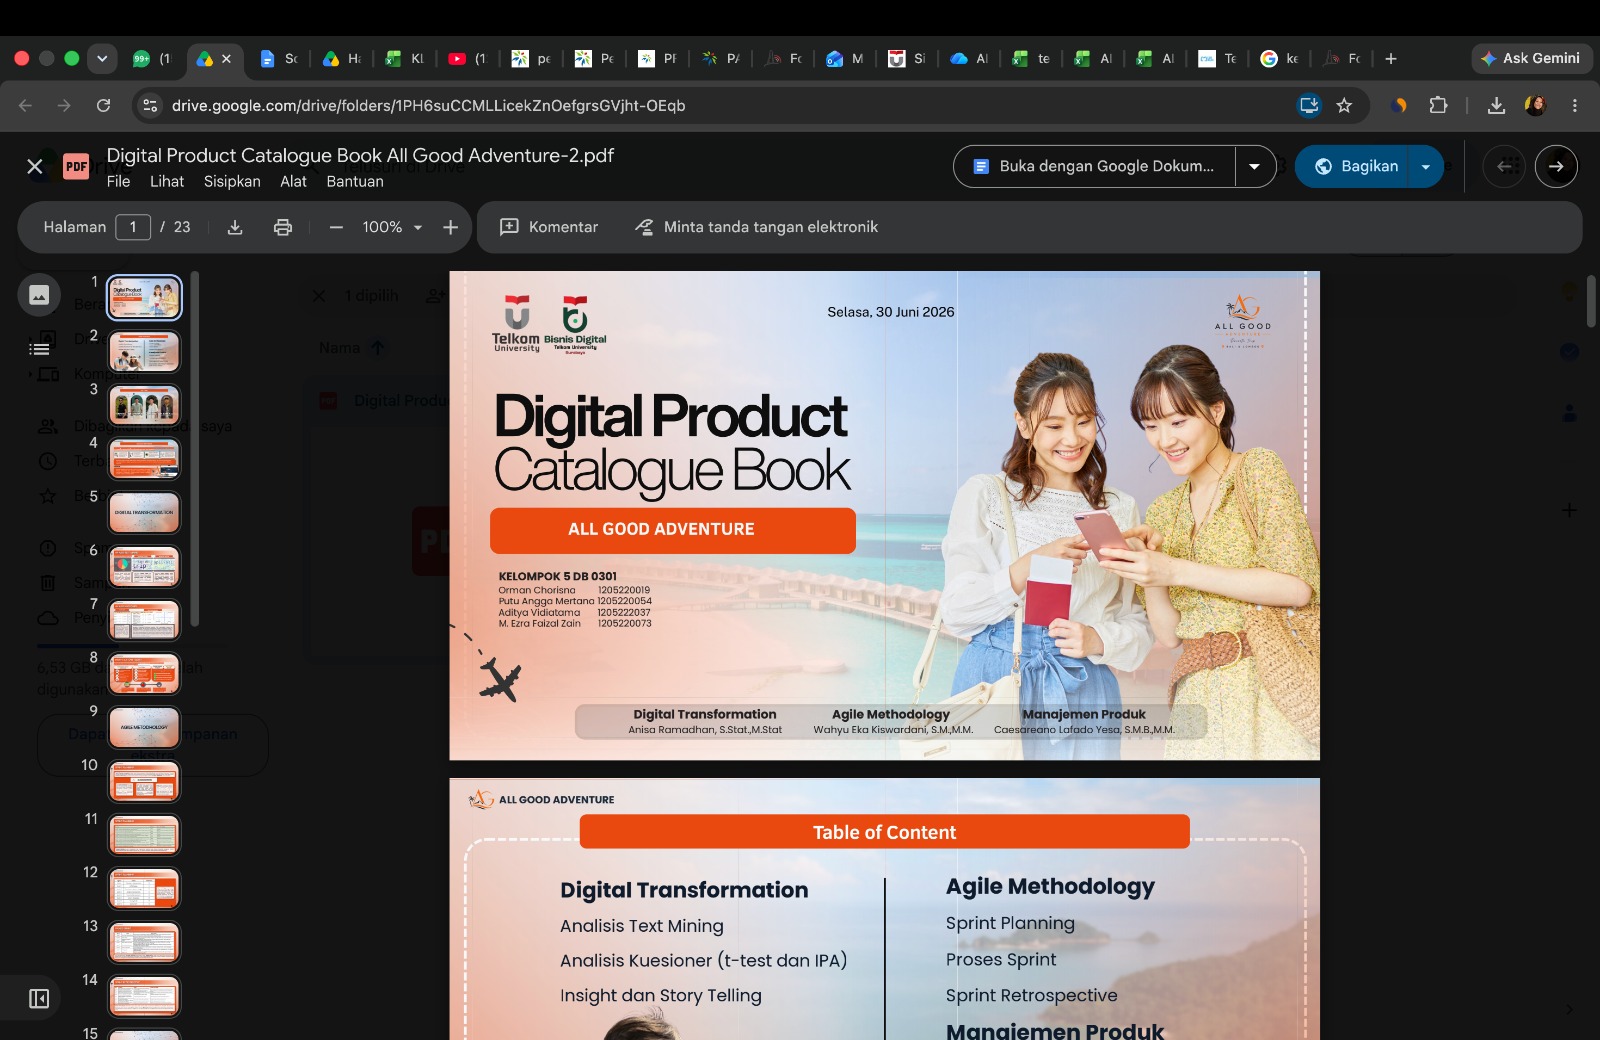Click the Ask Gemini button
Image resolution: width=1600 pixels, height=1040 pixels.
[1531, 58]
